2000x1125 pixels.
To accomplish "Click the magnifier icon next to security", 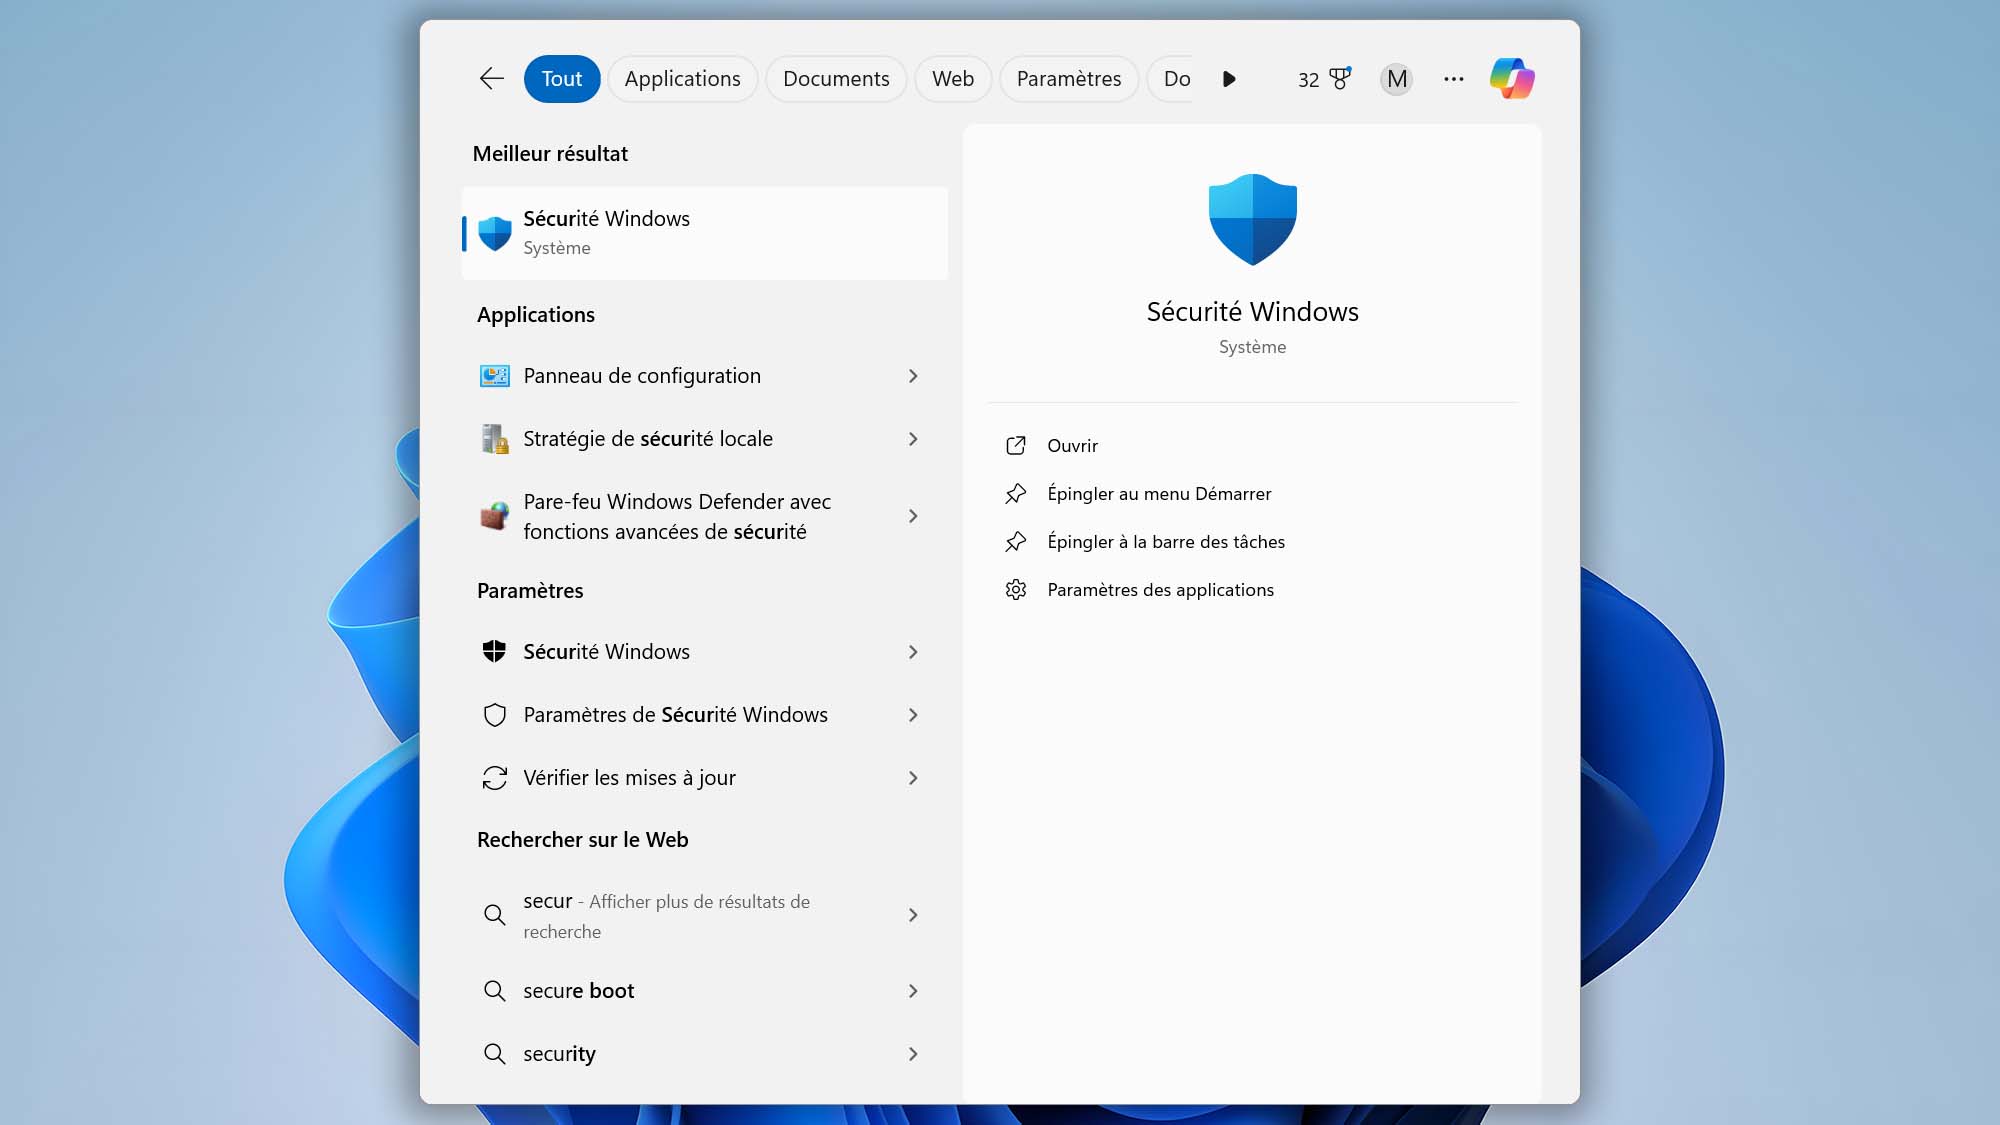I will [x=494, y=1054].
